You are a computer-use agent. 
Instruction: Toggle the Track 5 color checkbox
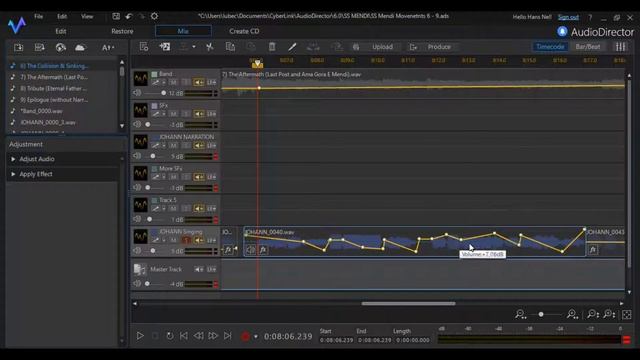154,200
